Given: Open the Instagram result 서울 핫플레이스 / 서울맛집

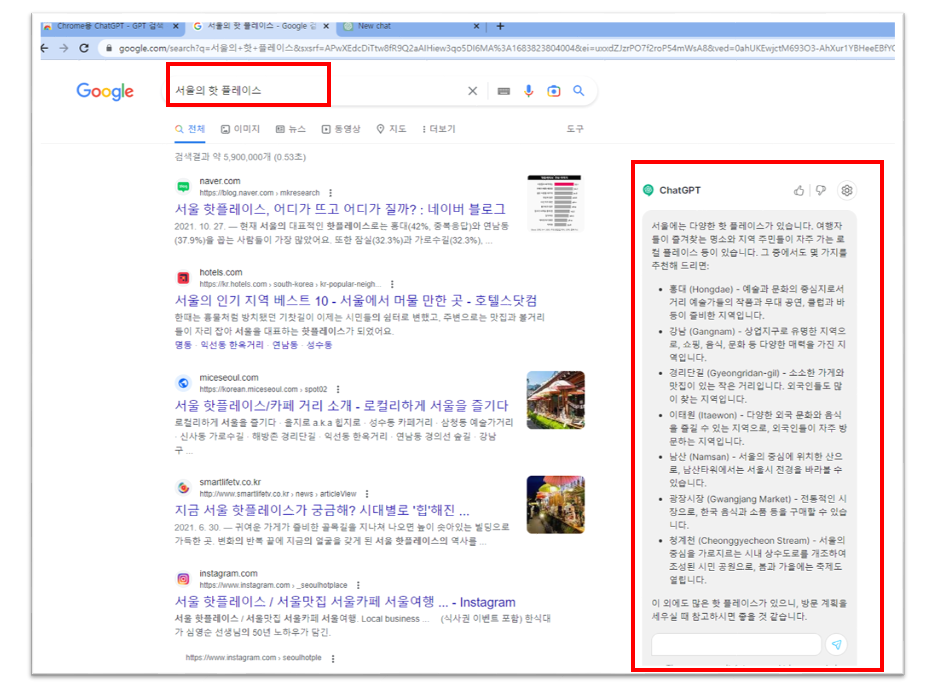Looking at the screenshot, I should 345,602.
